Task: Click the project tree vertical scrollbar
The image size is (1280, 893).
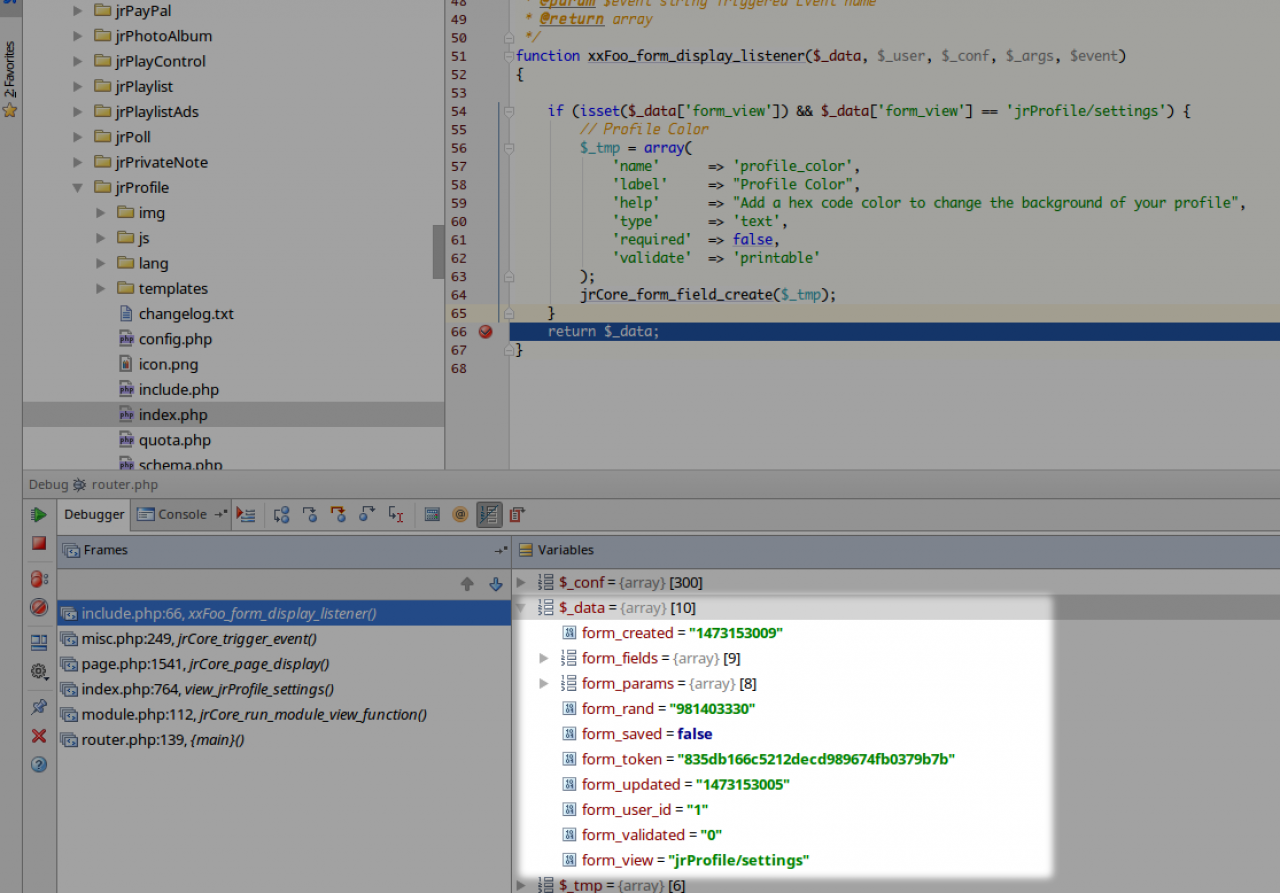Action: [438, 250]
